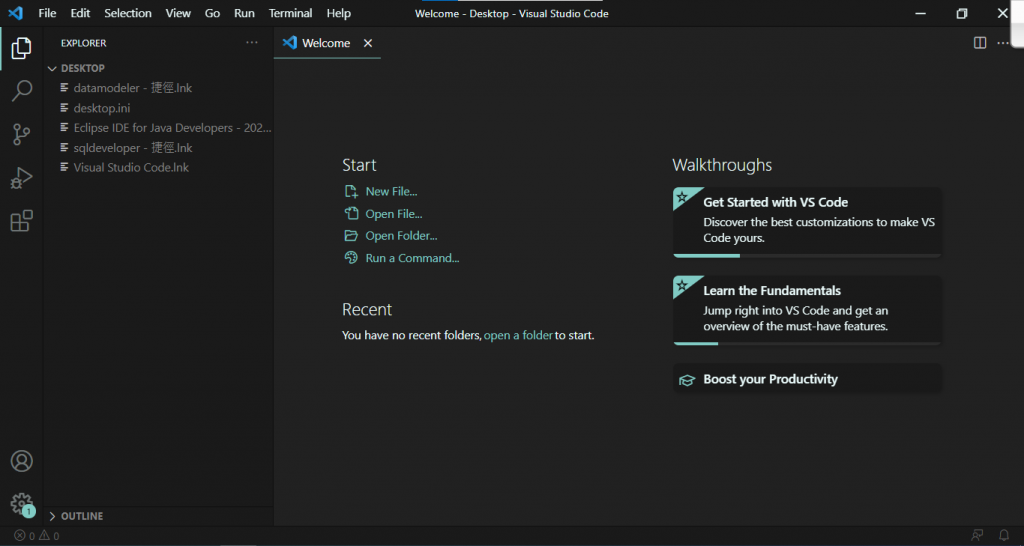Image resolution: width=1024 pixels, height=546 pixels.
Task: Click the New File icon under Start
Action: pos(351,191)
